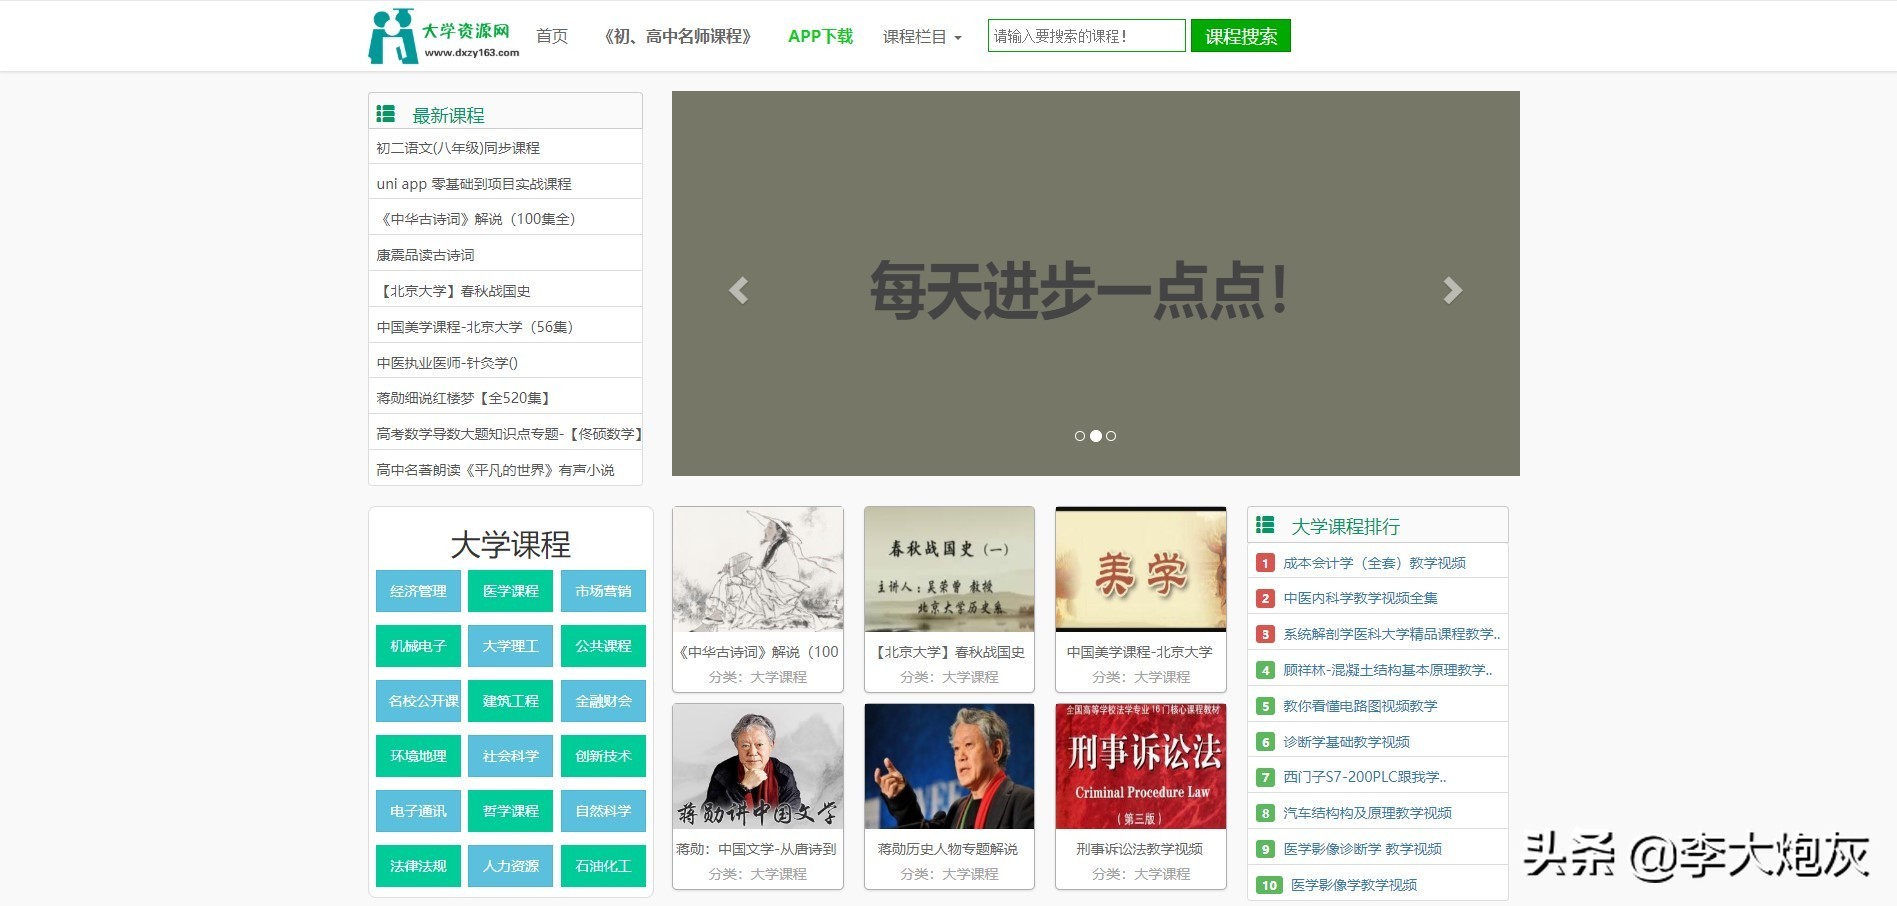Click the list icon beside 大学课程排行 heading
The image size is (1897, 906).
(1266, 524)
